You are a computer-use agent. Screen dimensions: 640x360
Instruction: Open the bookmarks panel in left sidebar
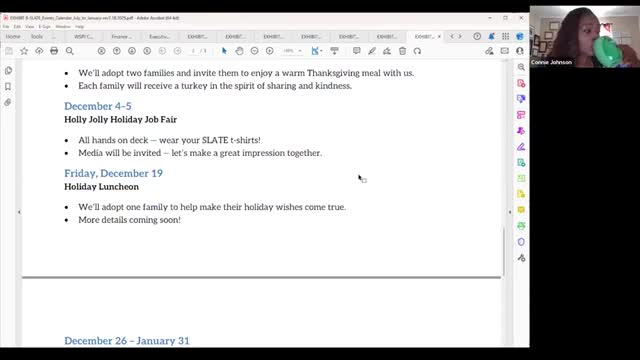[8, 87]
